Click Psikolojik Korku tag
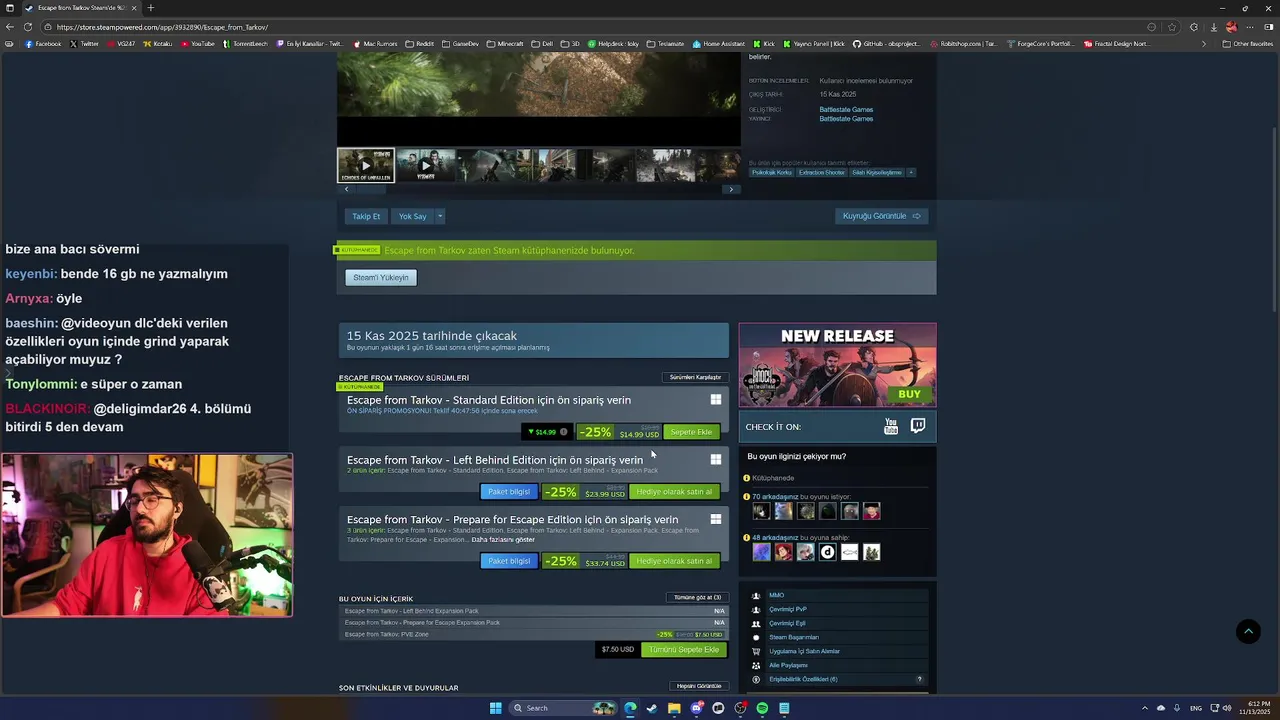Image resolution: width=1280 pixels, height=720 pixels. click(x=771, y=172)
